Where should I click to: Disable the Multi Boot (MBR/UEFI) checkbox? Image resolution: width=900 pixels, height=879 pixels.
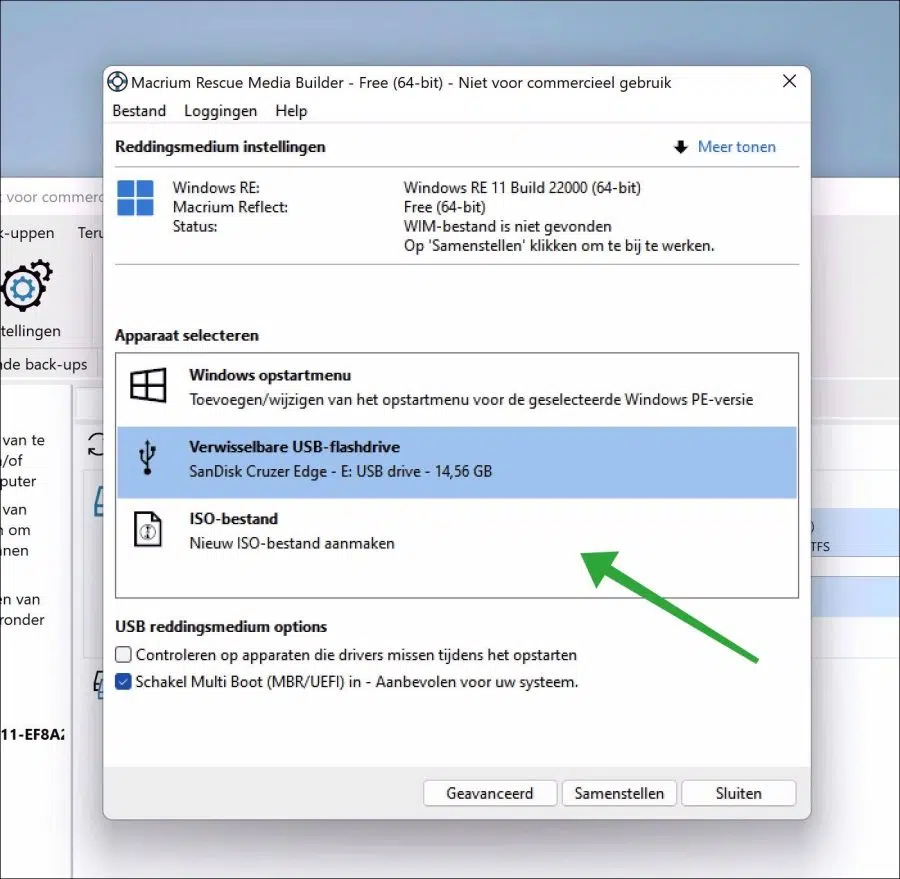pos(123,681)
